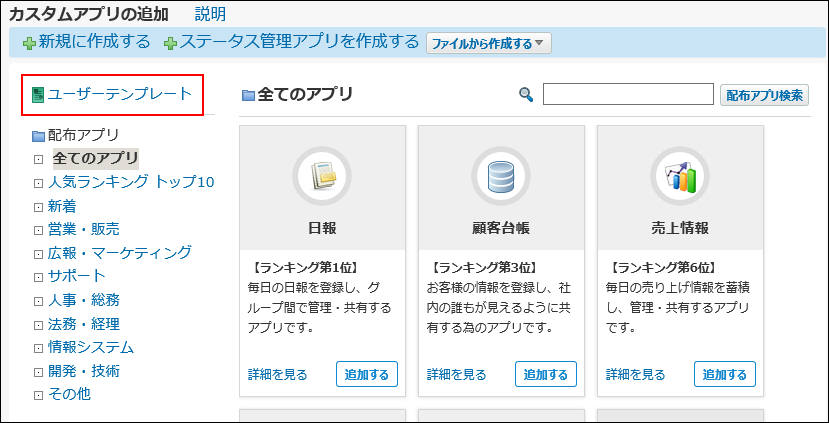Image resolution: width=829 pixels, height=423 pixels.
Task: Click the 【ランキング第6位】 text
Action: pyautogui.click(x=665, y=267)
